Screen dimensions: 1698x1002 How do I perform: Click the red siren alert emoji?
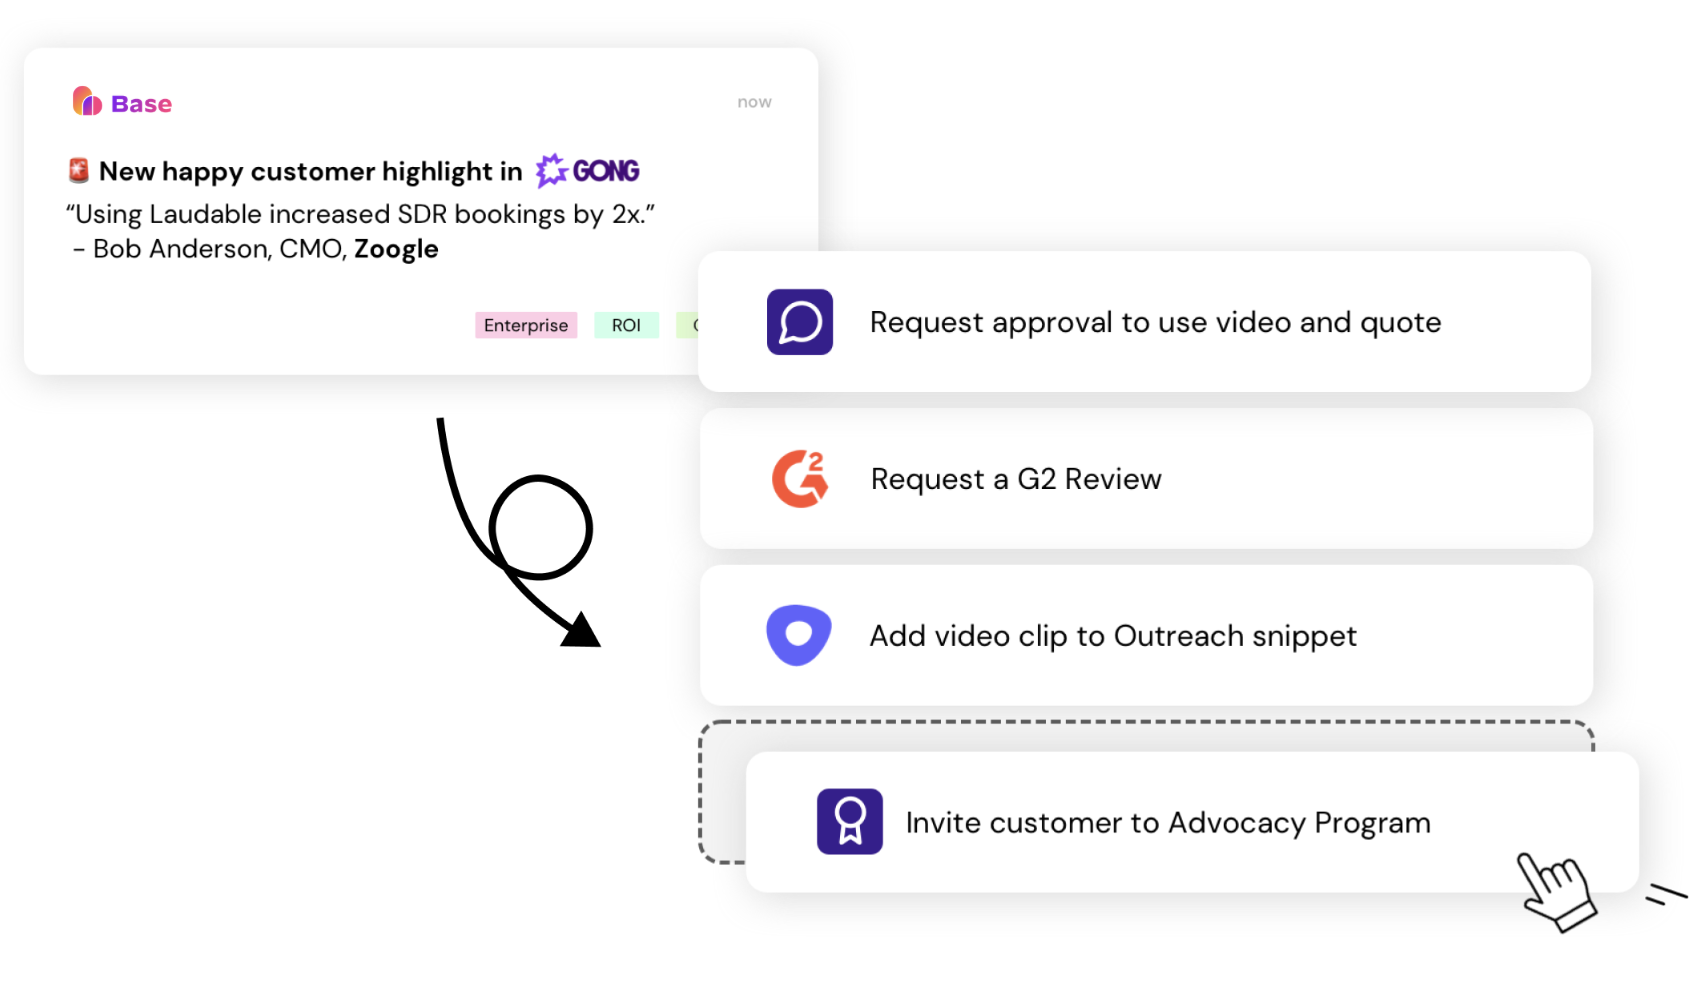[x=78, y=171]
